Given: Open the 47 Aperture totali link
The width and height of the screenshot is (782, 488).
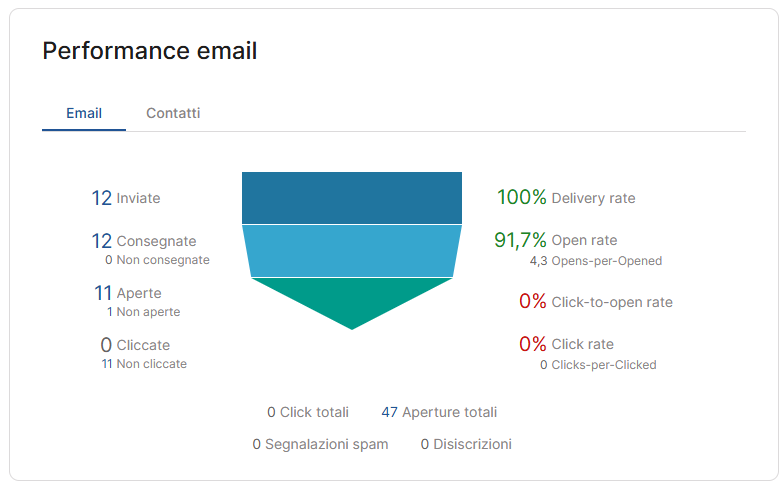Looking at the screenshot, I should pyautogui.click(x=439, y=412).
